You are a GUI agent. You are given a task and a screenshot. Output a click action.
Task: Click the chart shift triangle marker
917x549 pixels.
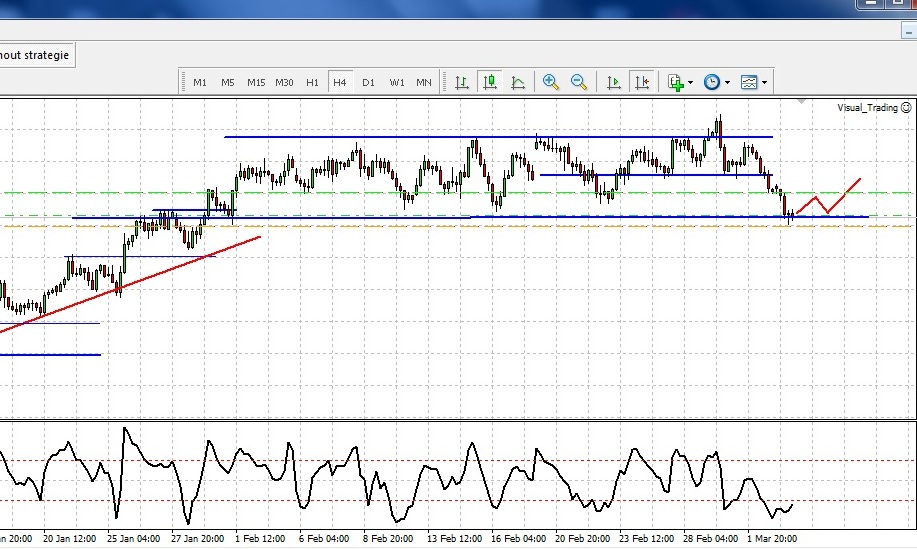click(801, 102)
